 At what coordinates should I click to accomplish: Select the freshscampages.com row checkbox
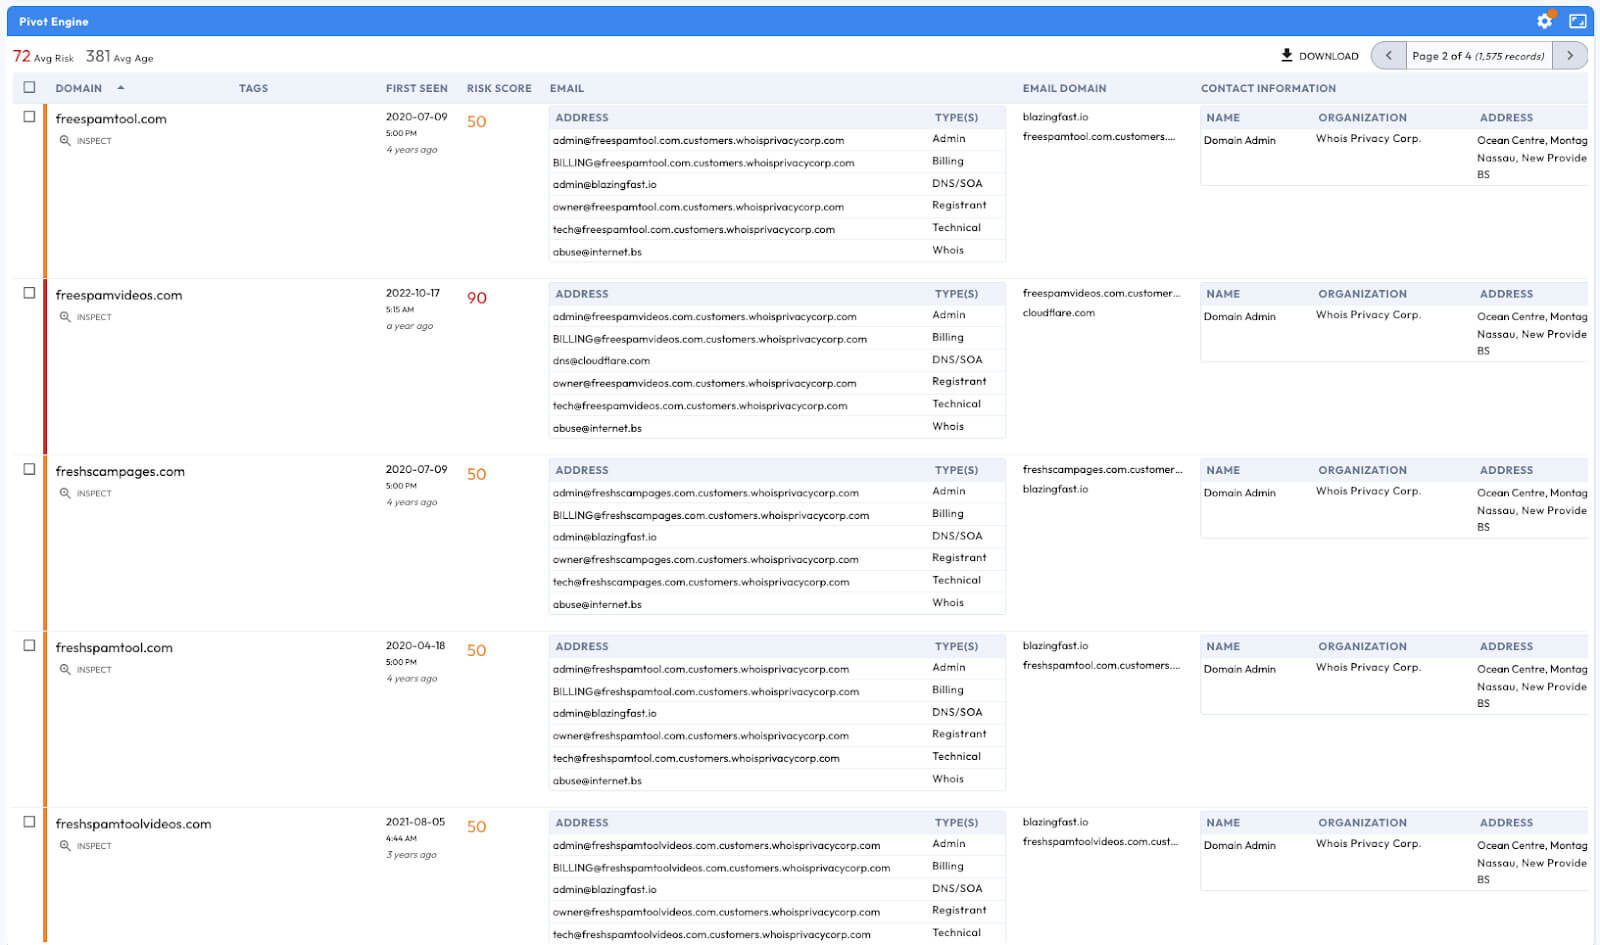pos(29,469)
